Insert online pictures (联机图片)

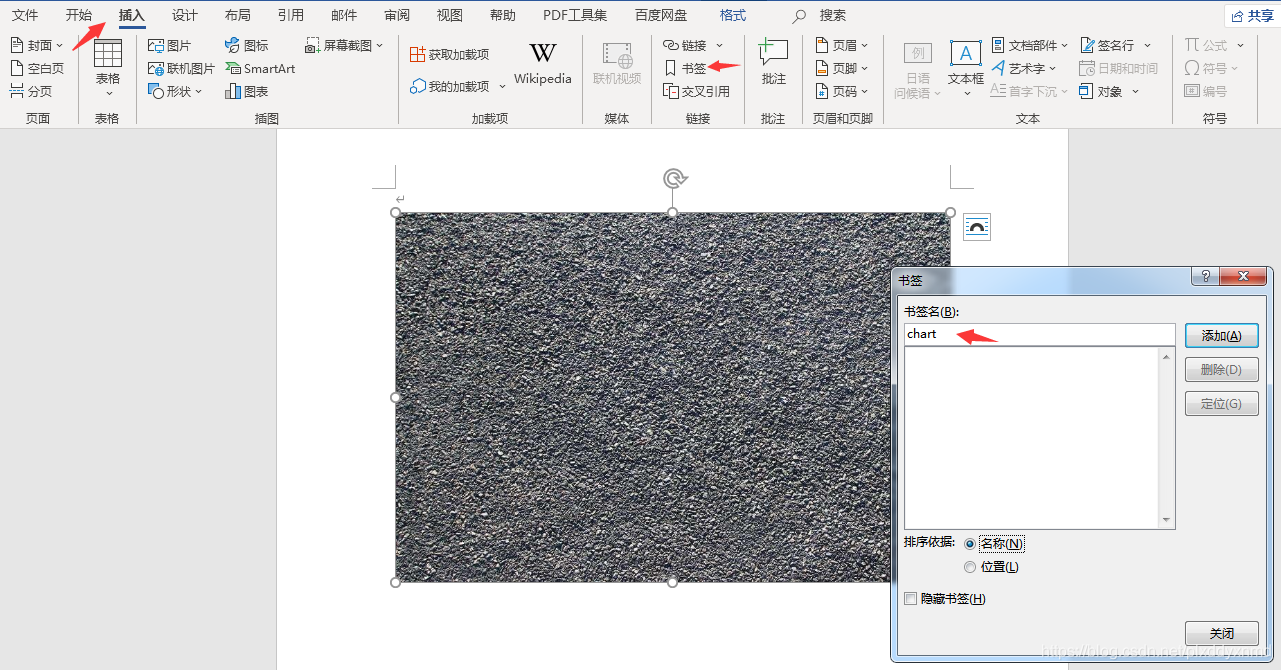181,69
